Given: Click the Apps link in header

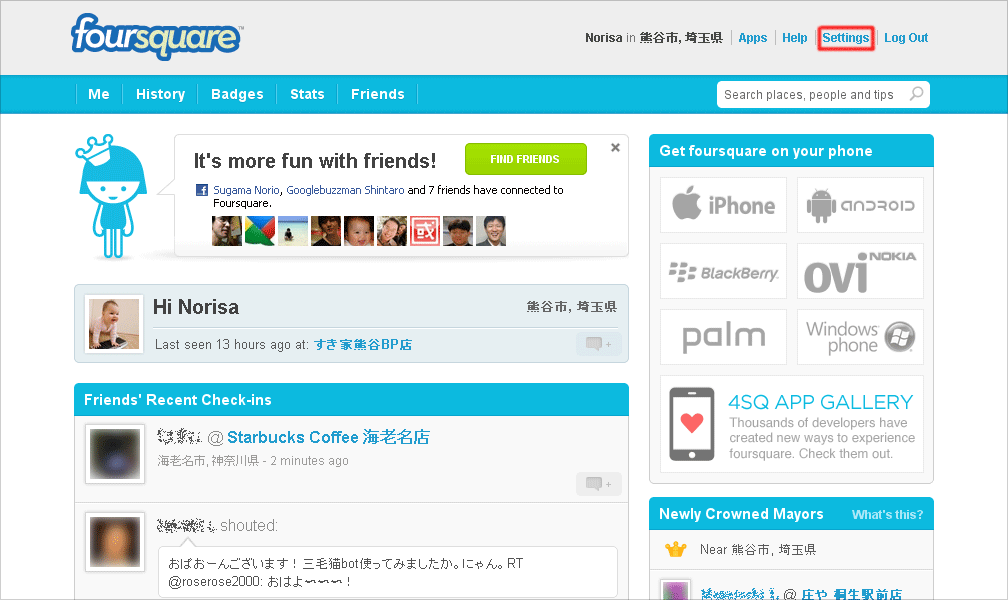Looking at the screenshot, I should [x=753, y=38].
